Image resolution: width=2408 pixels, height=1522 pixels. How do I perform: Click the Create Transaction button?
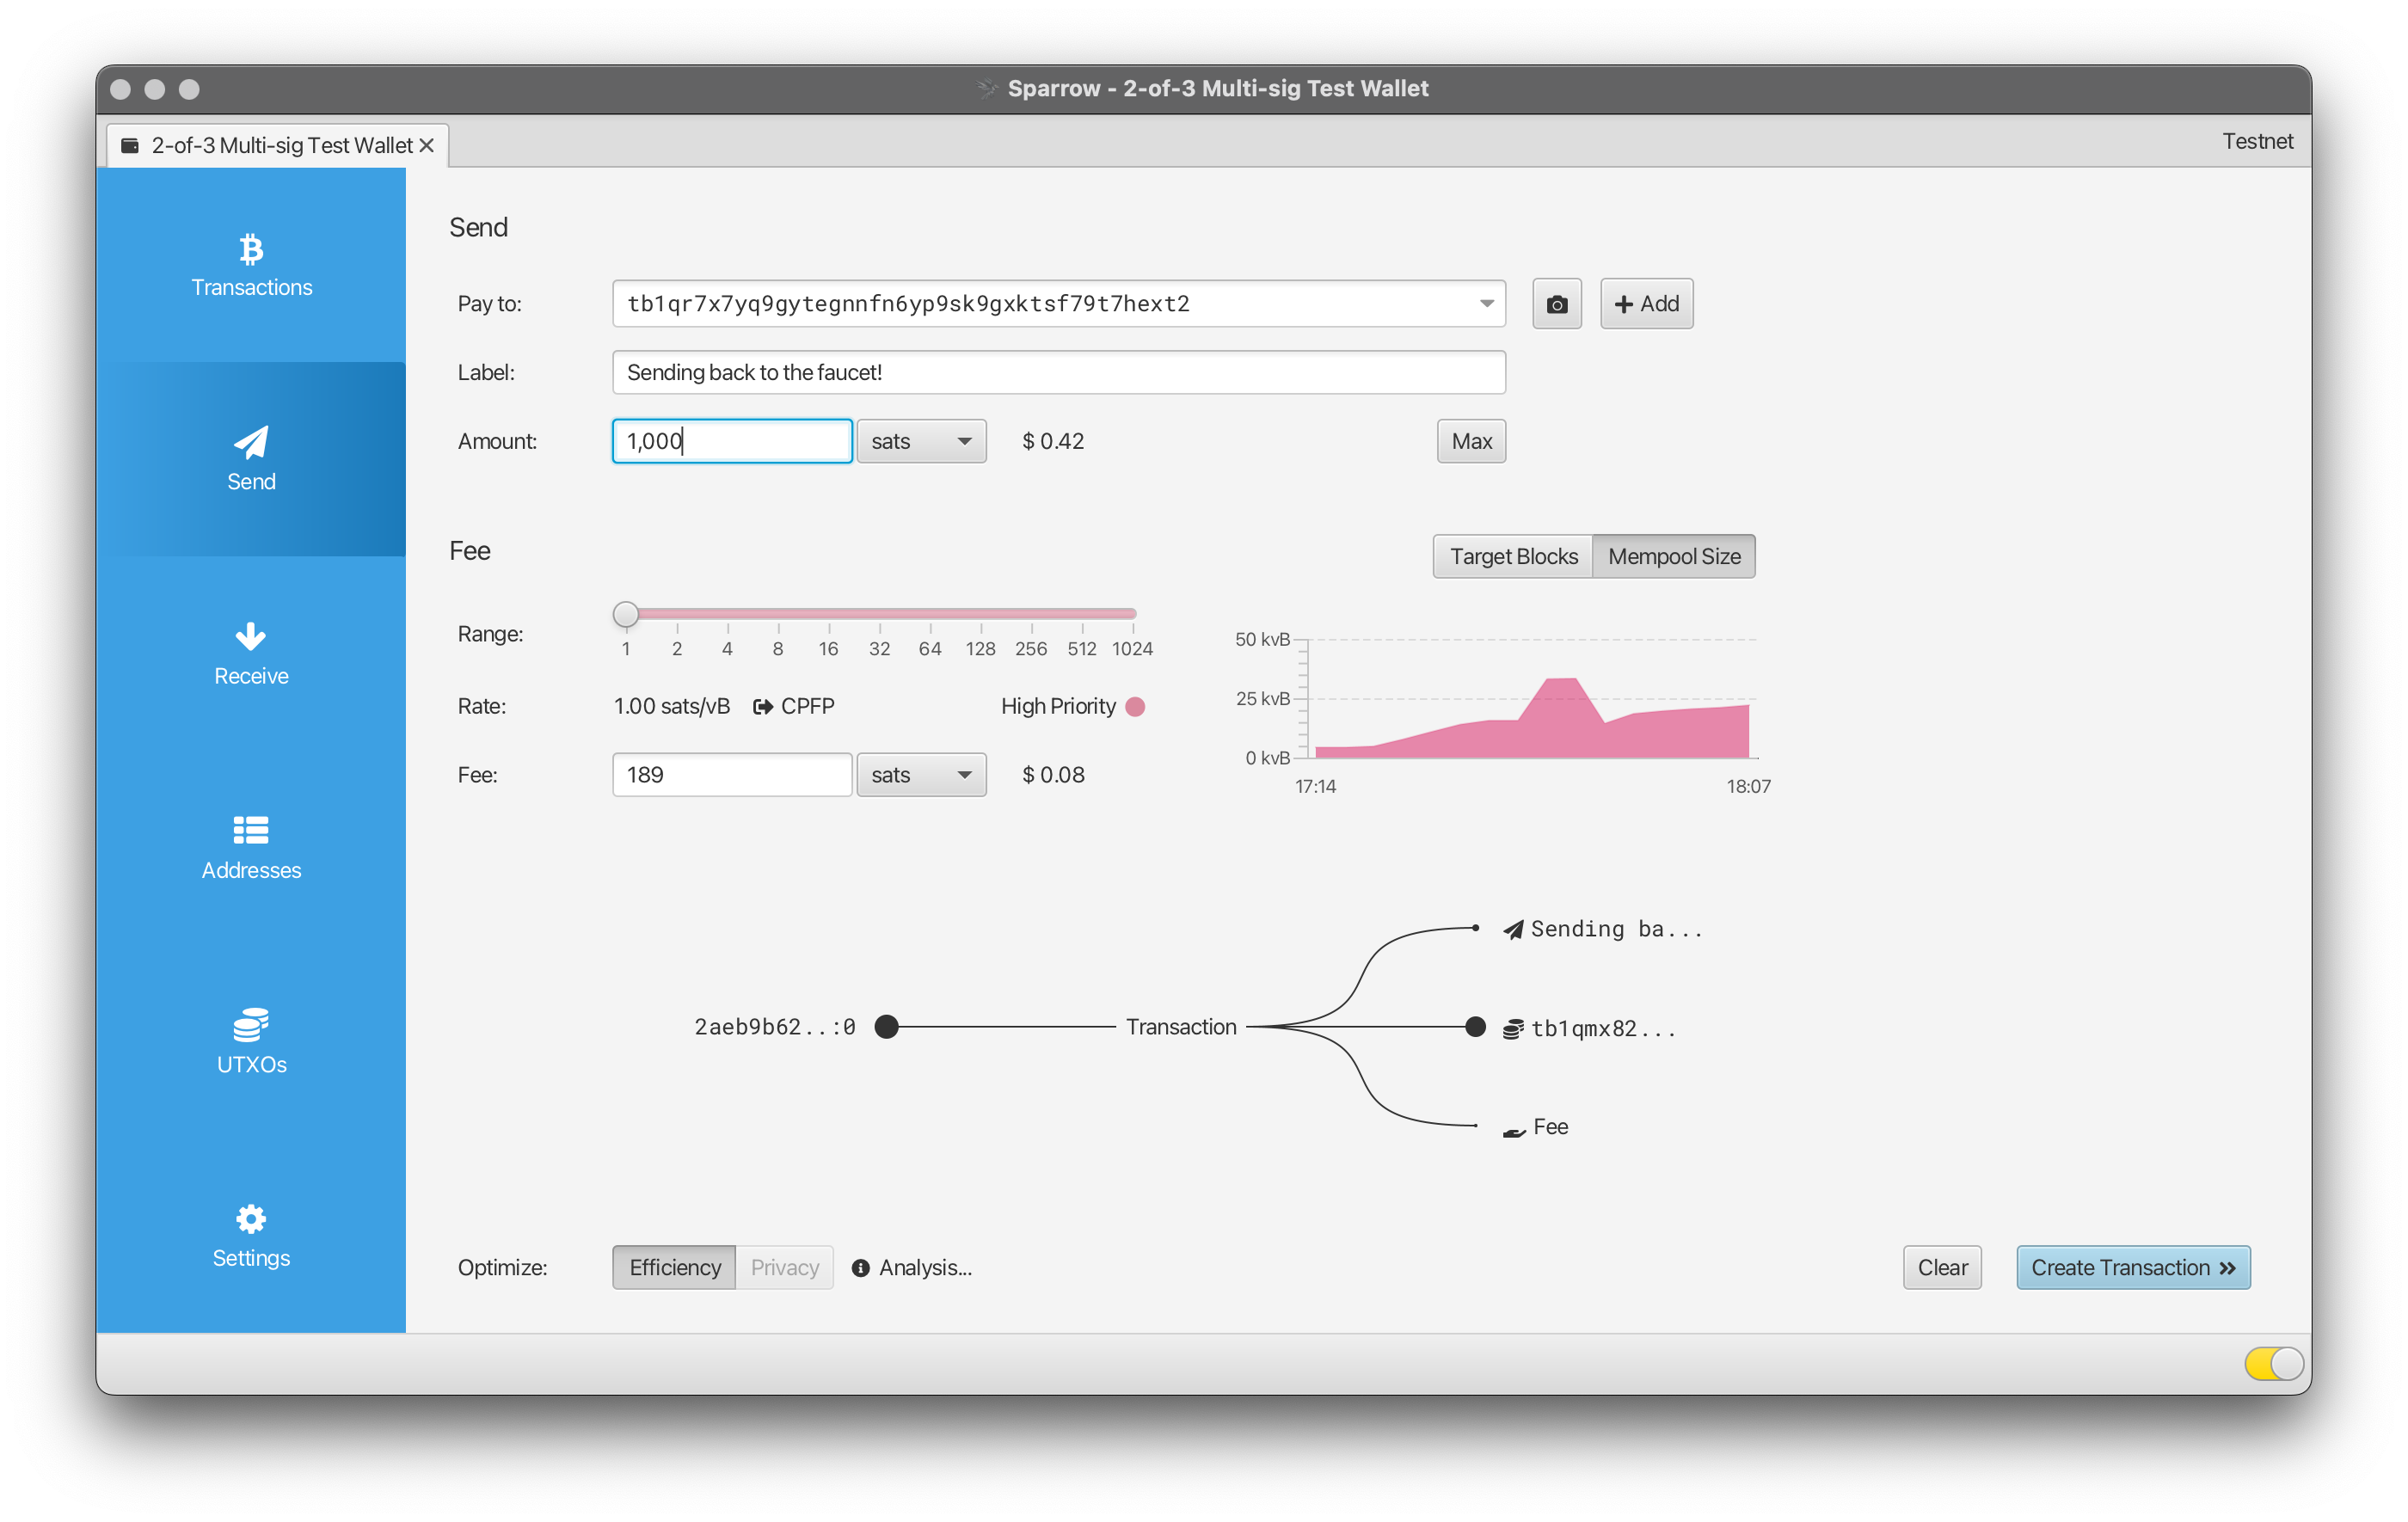point(2132,1268)
